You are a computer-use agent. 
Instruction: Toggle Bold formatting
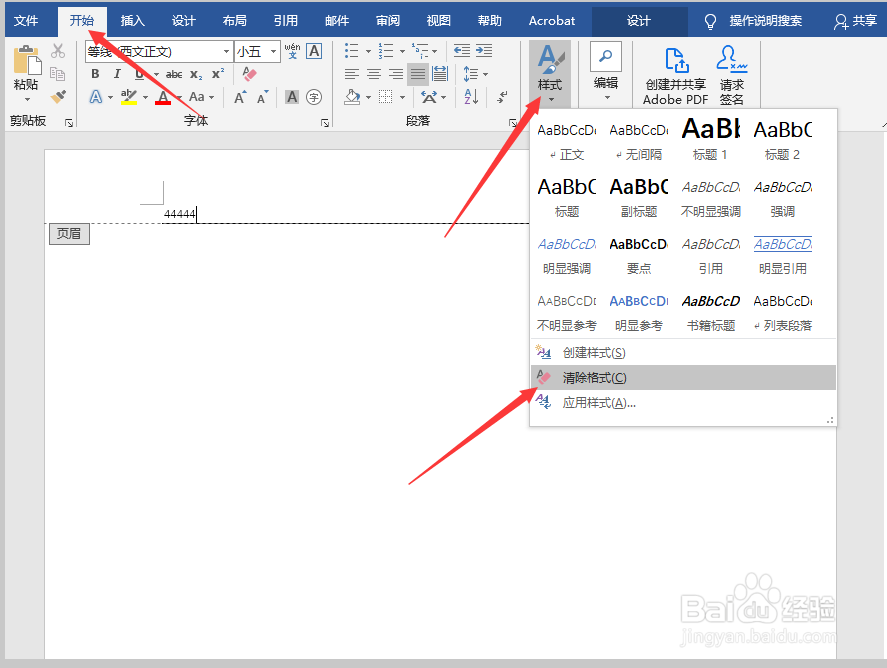95,74
